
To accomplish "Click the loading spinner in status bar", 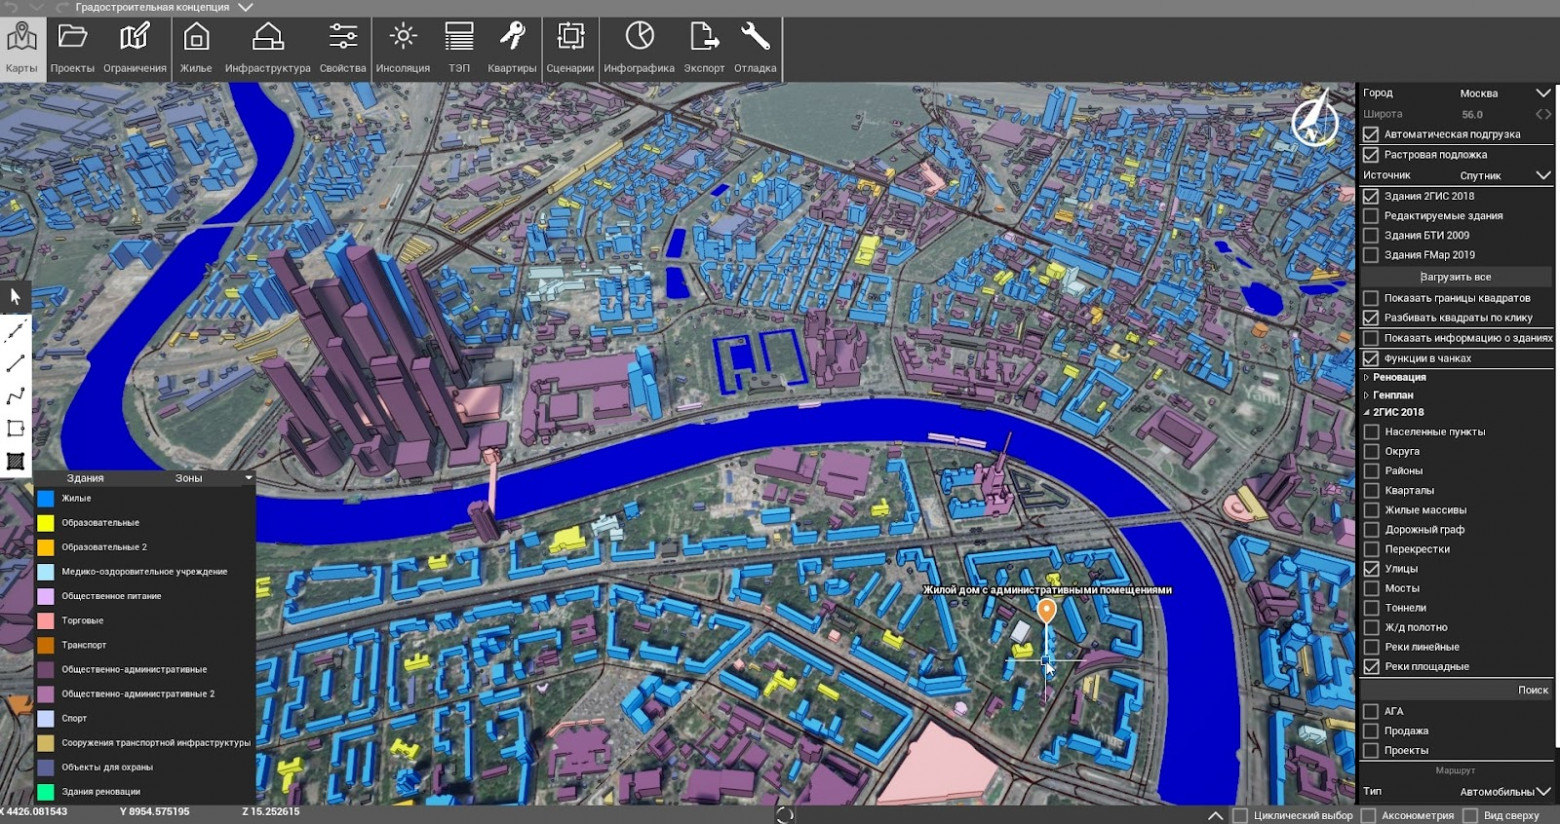I will 785,815.
